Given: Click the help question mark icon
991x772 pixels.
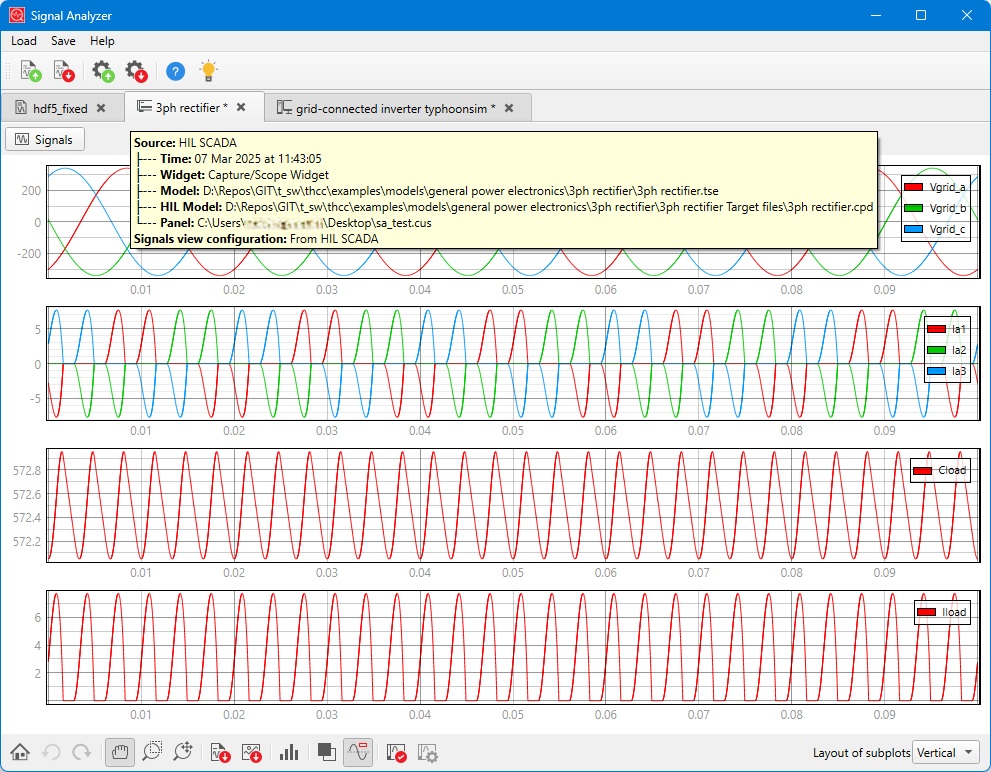Looking at the screenshot, I should [175, 71].
